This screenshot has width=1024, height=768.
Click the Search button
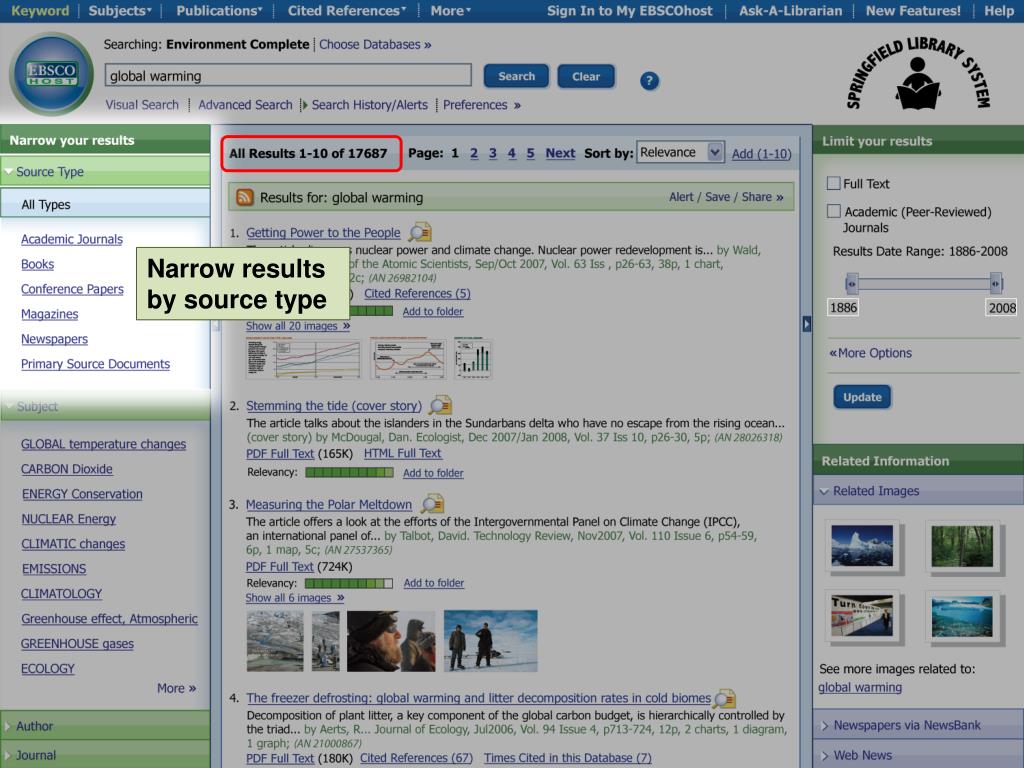[516, 76]
